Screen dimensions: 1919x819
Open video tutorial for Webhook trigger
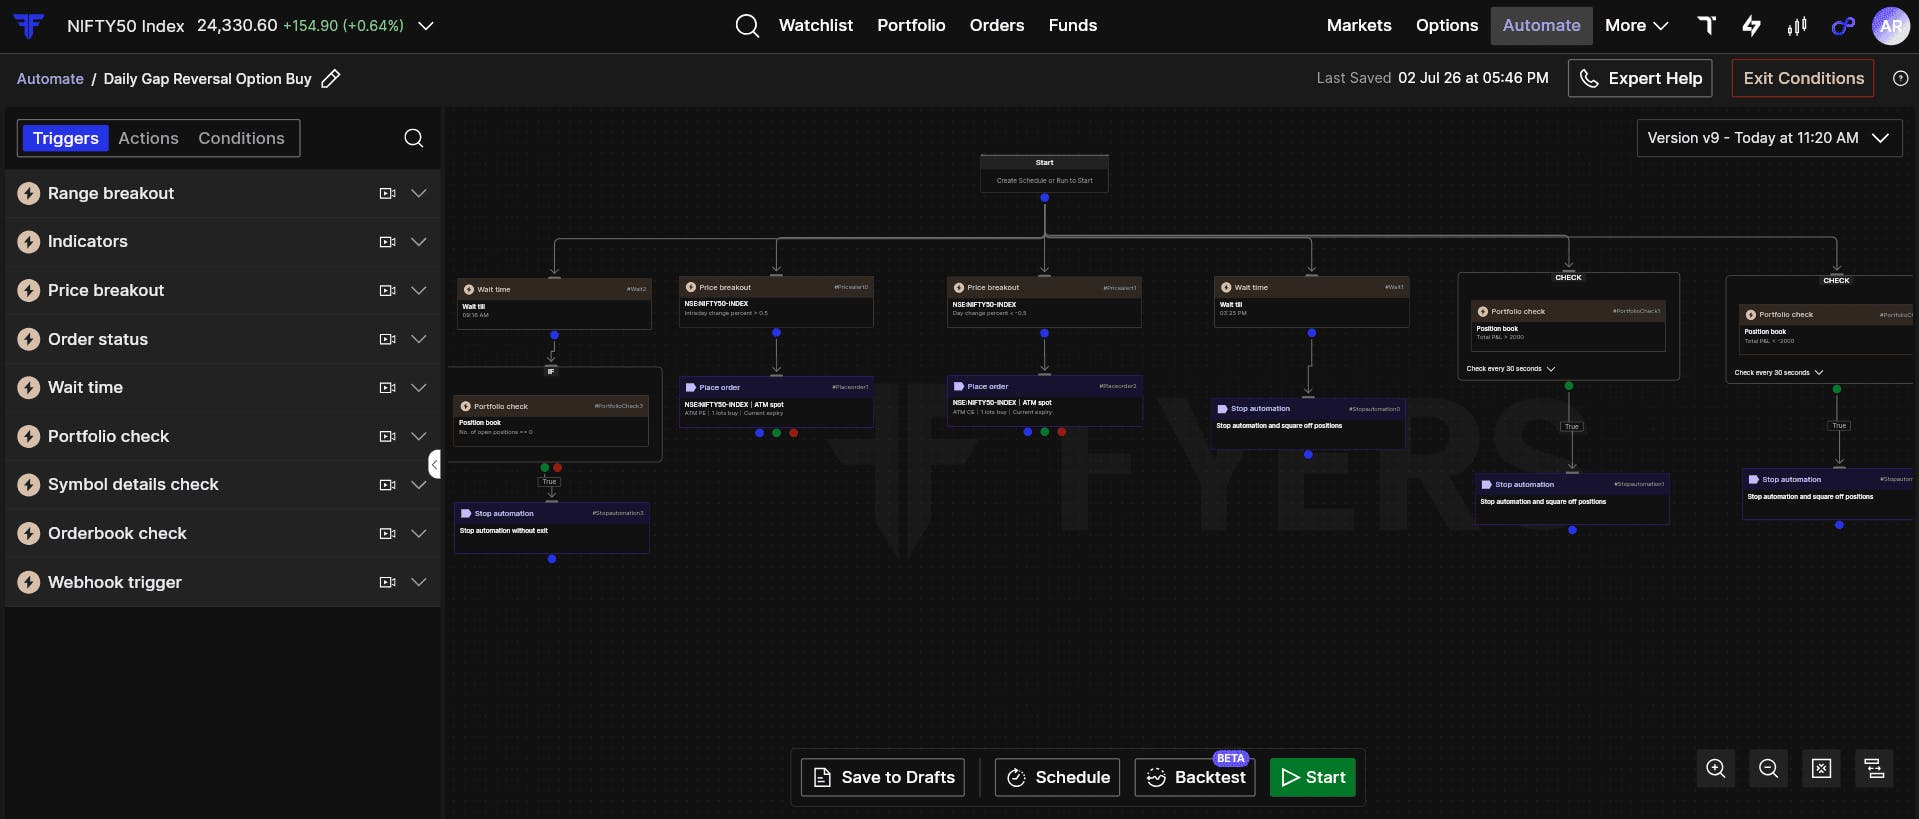click(388, 582)
